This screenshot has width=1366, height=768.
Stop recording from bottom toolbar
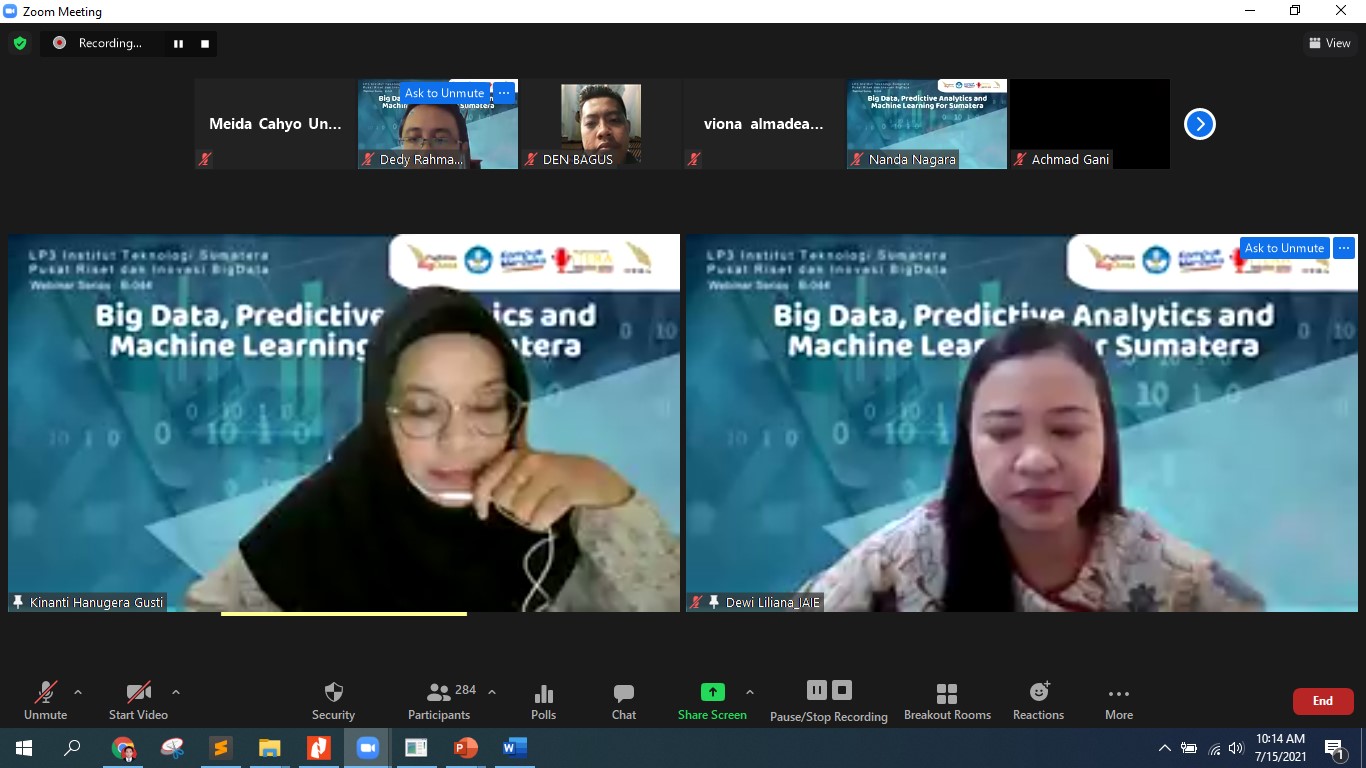[842, 690]
